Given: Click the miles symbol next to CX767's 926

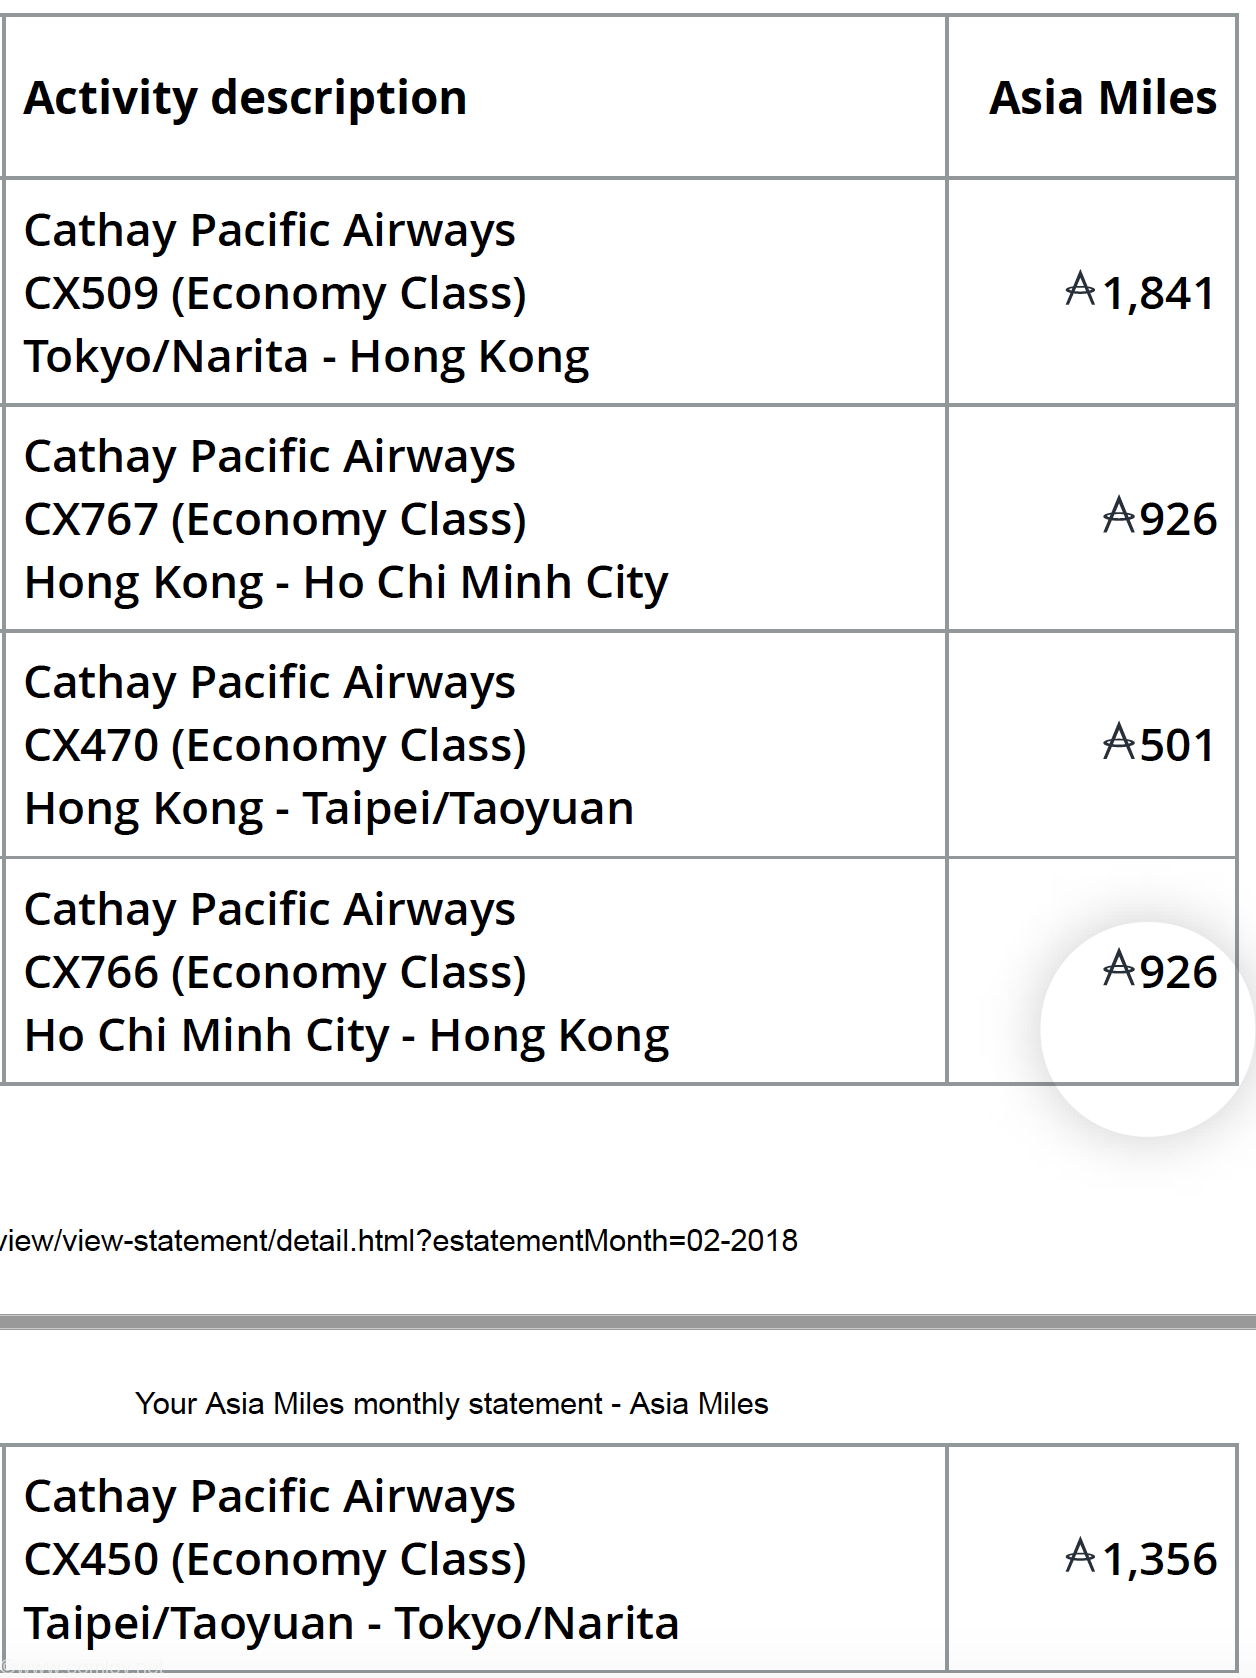Looking at the screenshot, I should [x=1118, y=517].
